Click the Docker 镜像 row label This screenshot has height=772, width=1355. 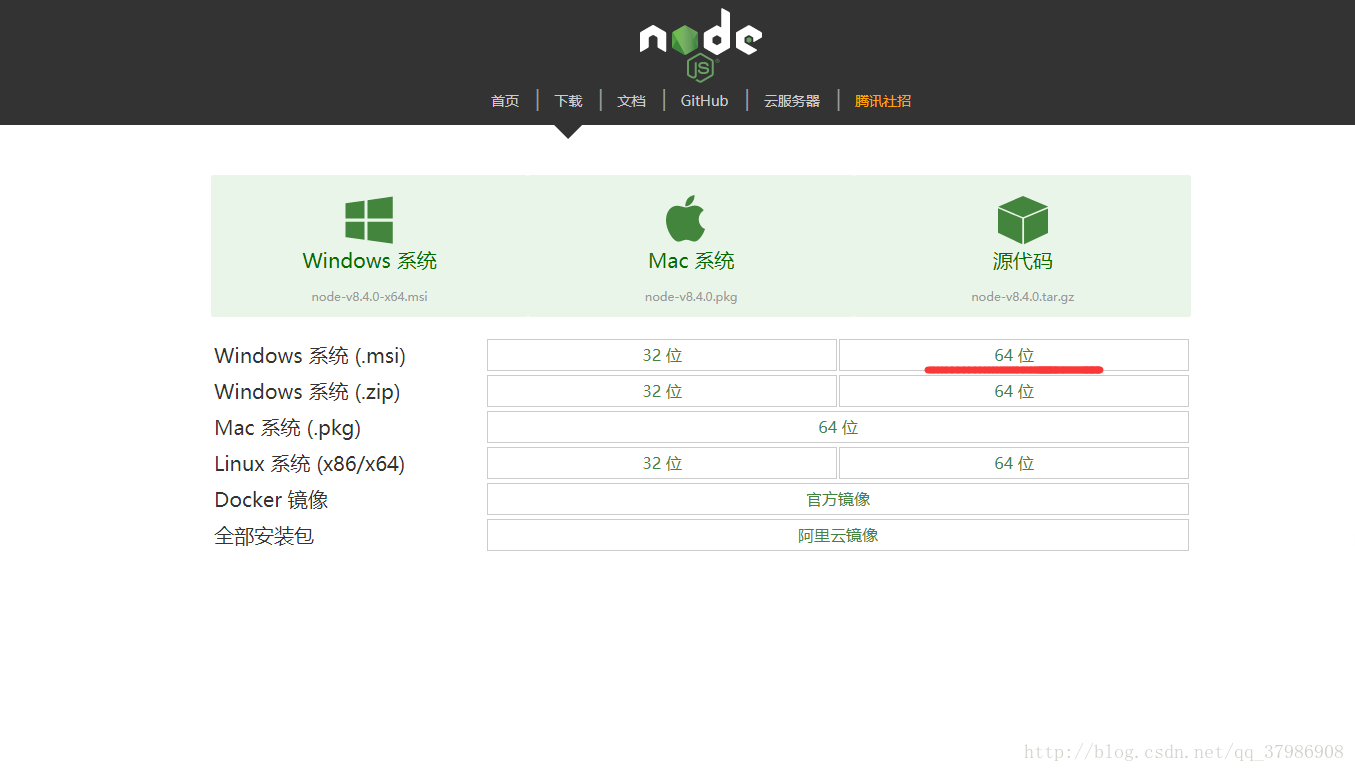point(271,500)
